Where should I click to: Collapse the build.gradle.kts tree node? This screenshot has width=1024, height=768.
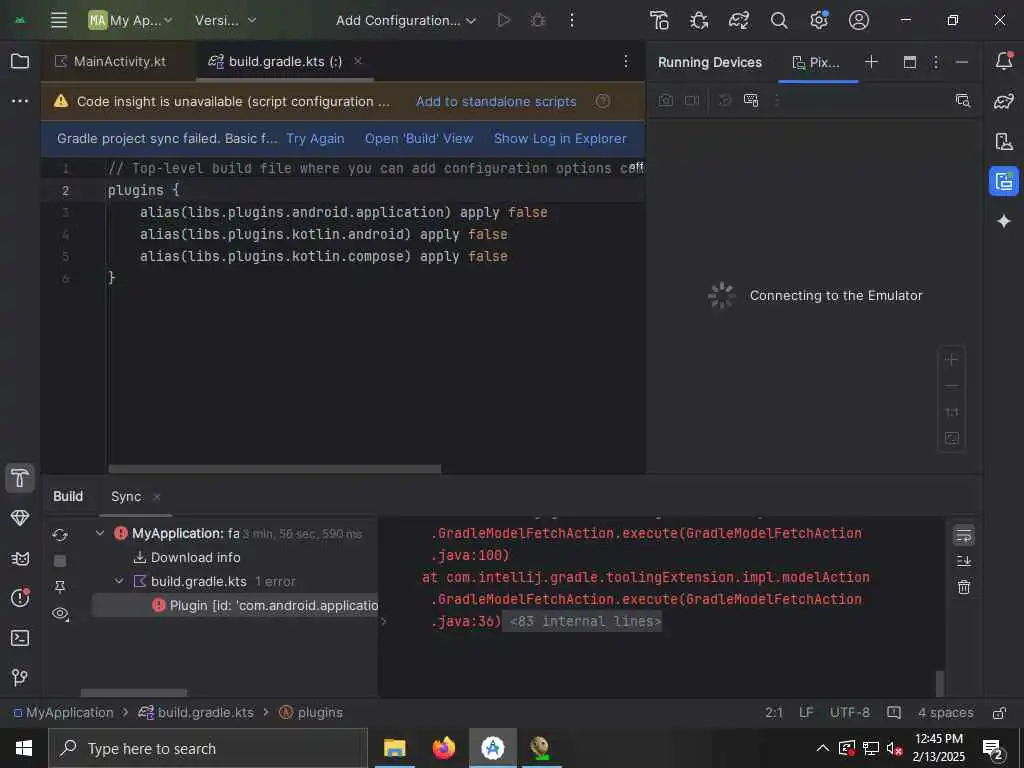tap(119, 581)
